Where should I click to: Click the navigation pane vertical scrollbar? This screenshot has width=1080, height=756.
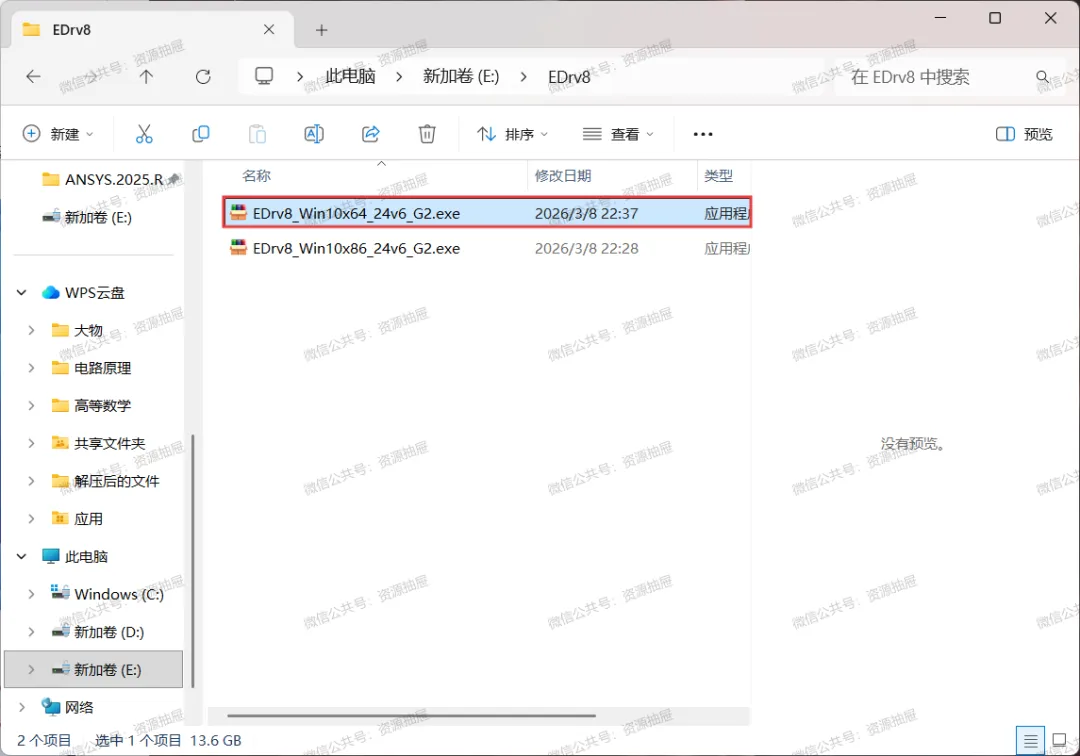pyautogui.click(x=193, y=560)
